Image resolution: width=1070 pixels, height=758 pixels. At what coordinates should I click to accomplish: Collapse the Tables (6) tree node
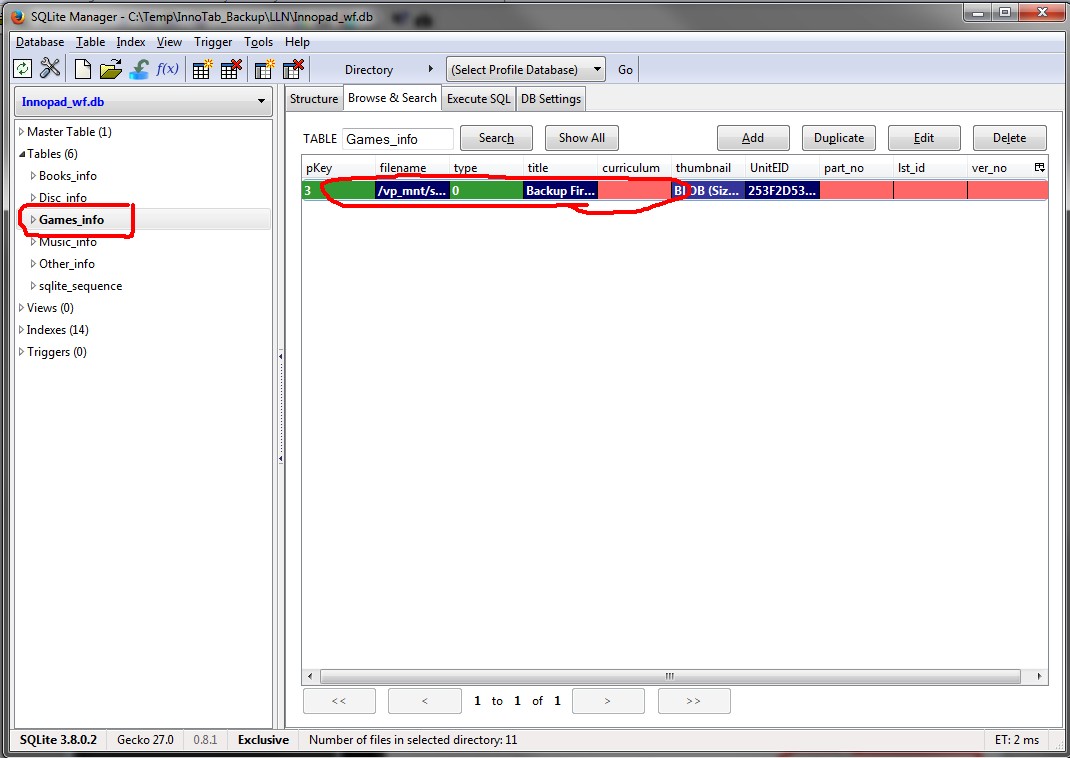pos(21,154)
